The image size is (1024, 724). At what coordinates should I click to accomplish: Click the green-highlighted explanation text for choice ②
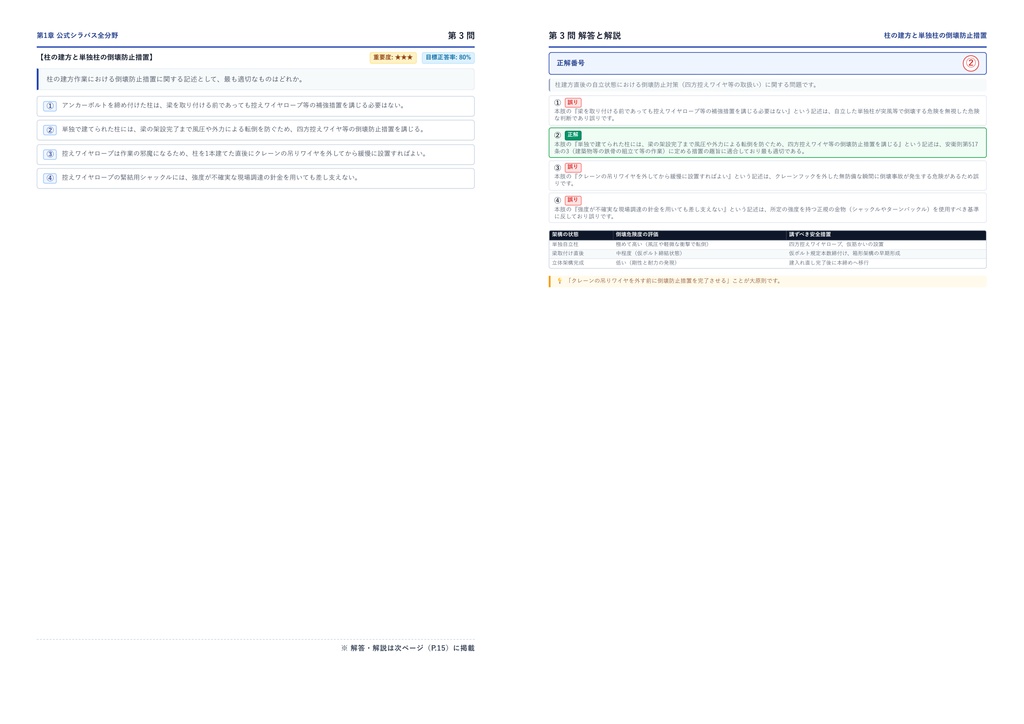click(767, 148)
